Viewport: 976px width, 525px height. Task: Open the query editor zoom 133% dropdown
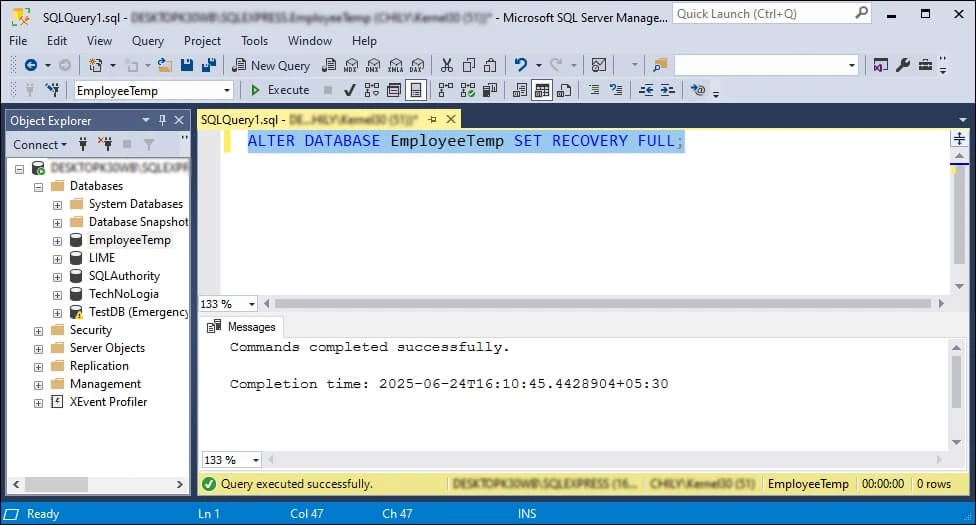(251, 304)
